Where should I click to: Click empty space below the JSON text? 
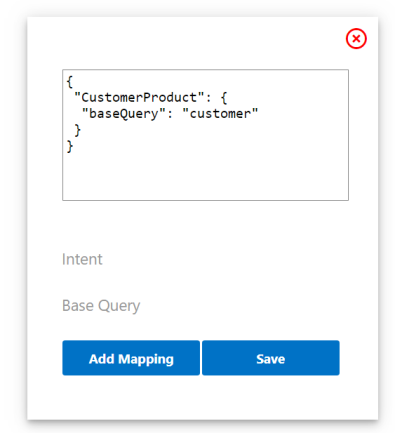pyautogui.click(x=205, y=177)
